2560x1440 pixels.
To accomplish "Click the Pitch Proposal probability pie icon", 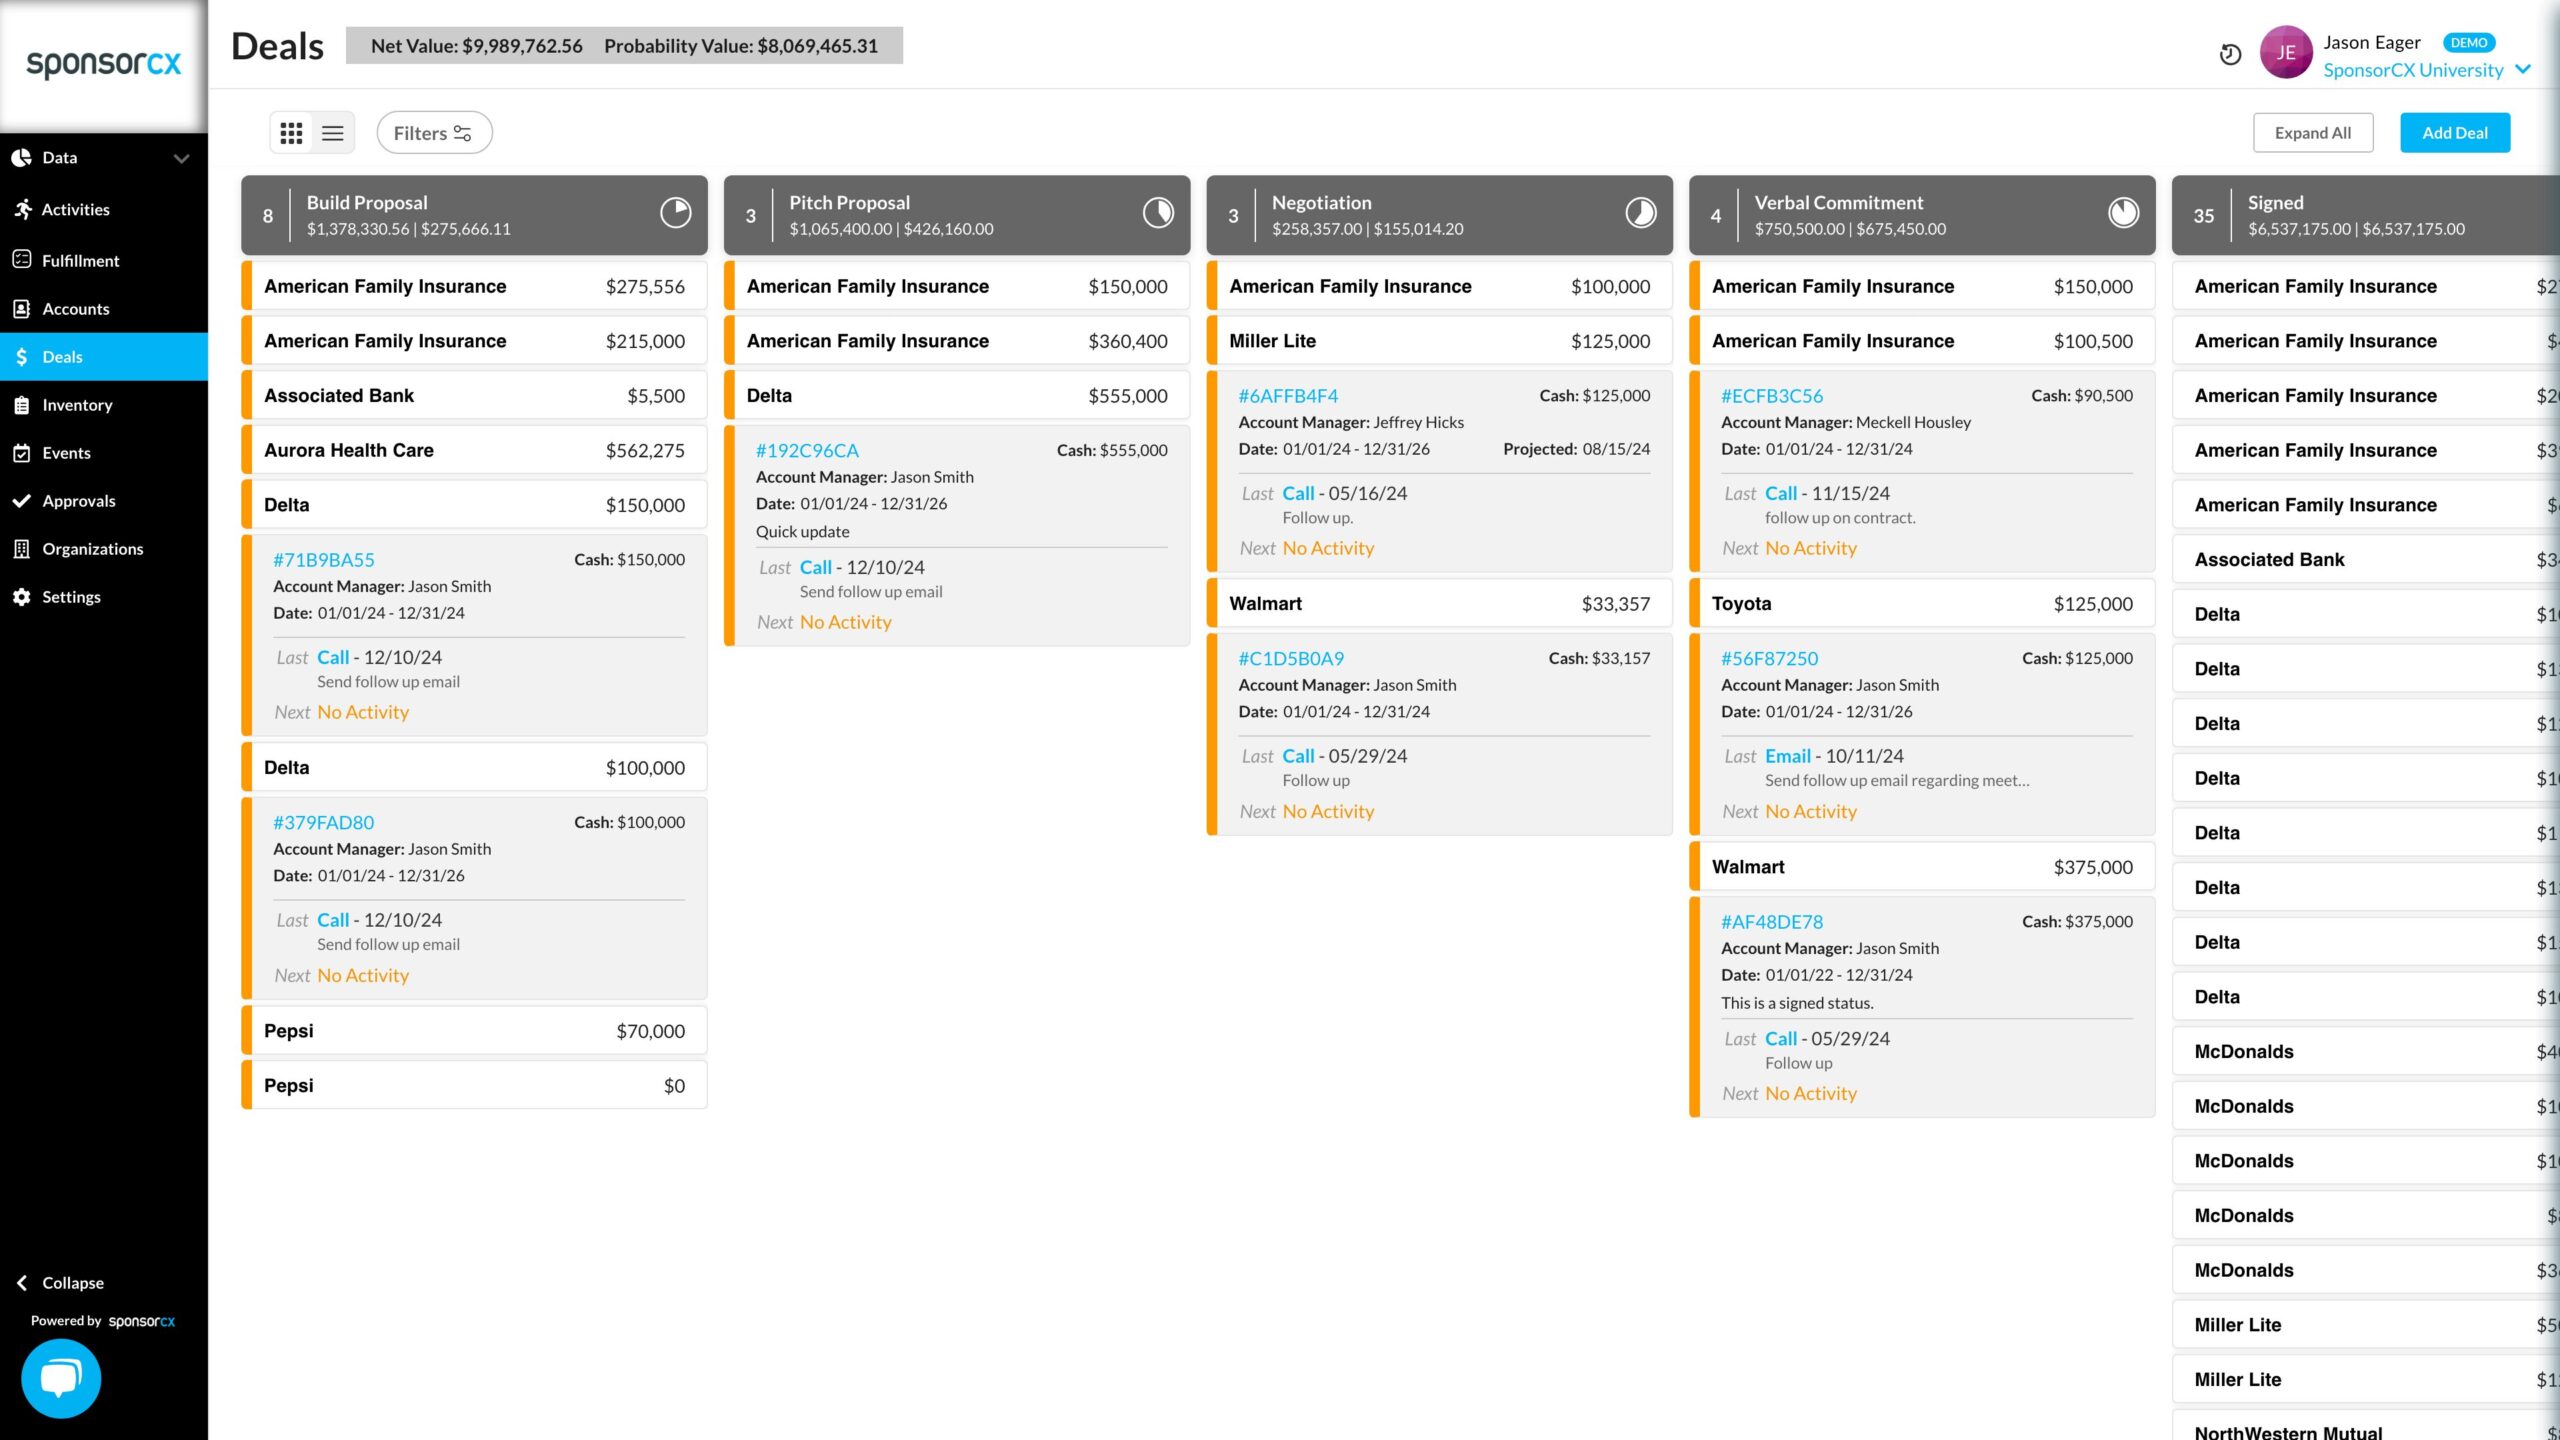I will 1158,213.
